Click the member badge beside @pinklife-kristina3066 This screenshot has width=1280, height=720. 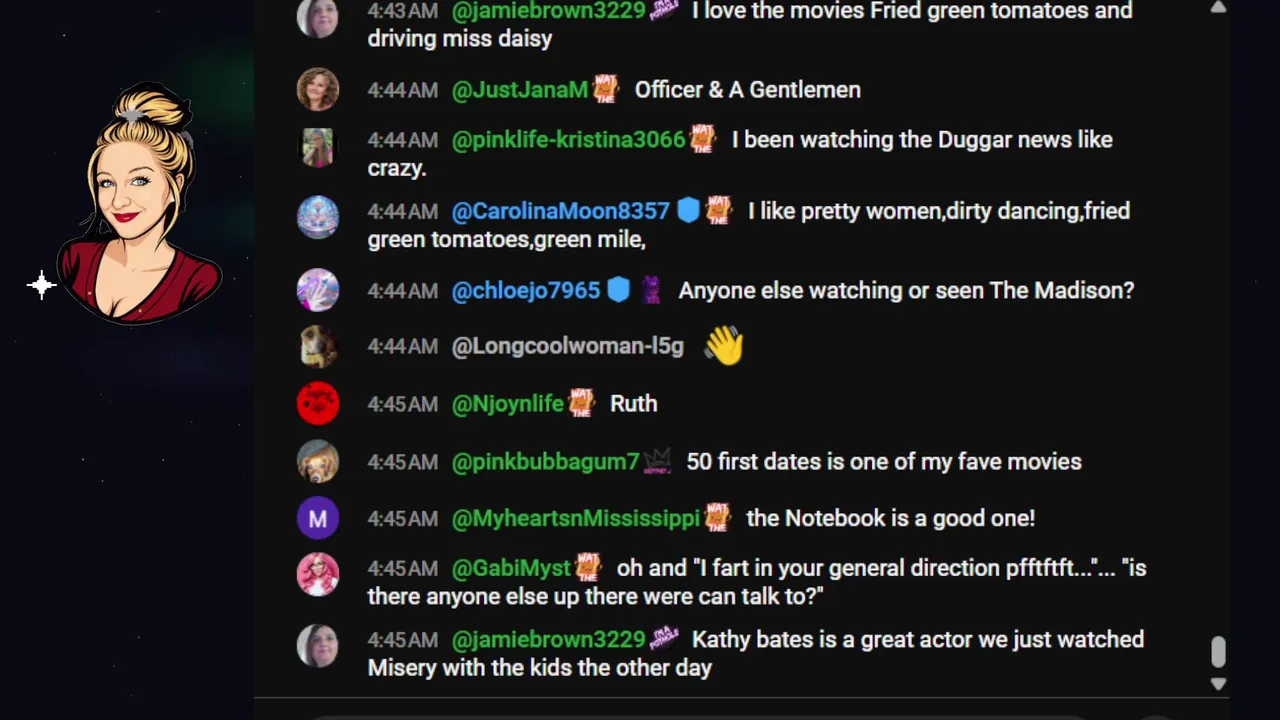703,138
